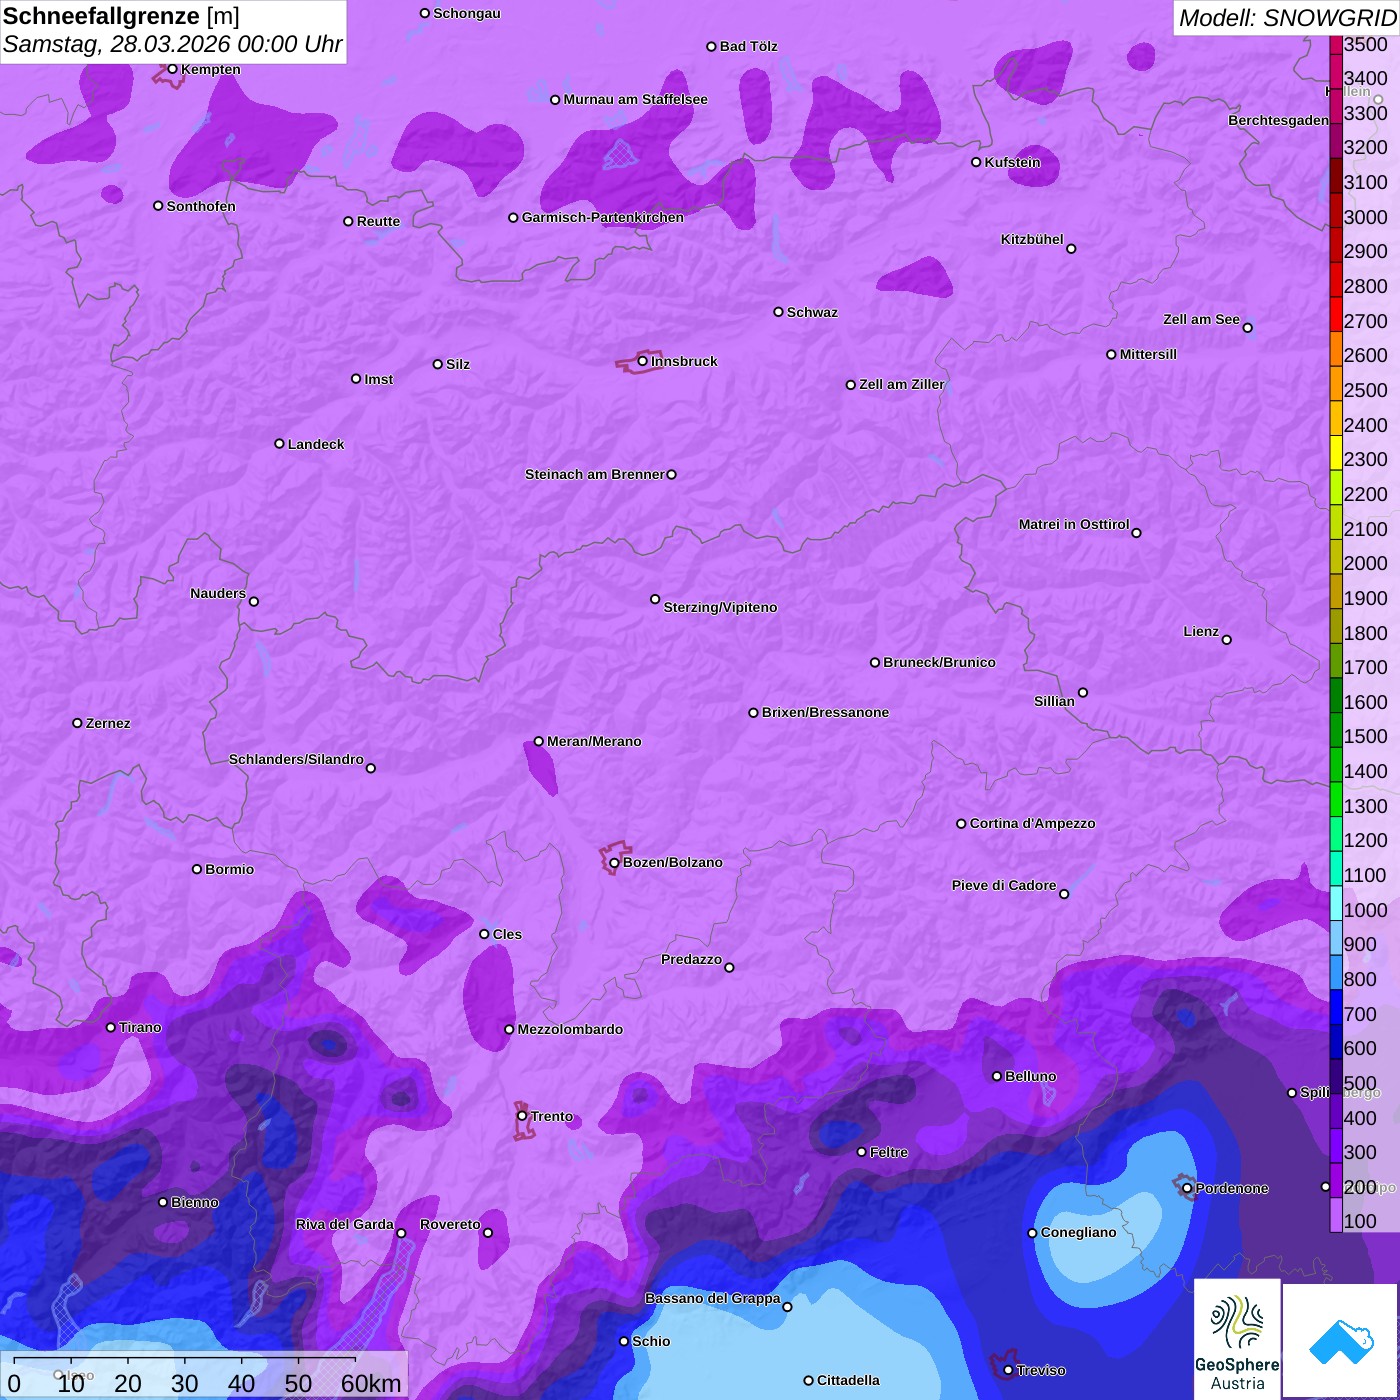Click the Schwaz city marker
1400x1400 pixels.
[x=778, y=312]
